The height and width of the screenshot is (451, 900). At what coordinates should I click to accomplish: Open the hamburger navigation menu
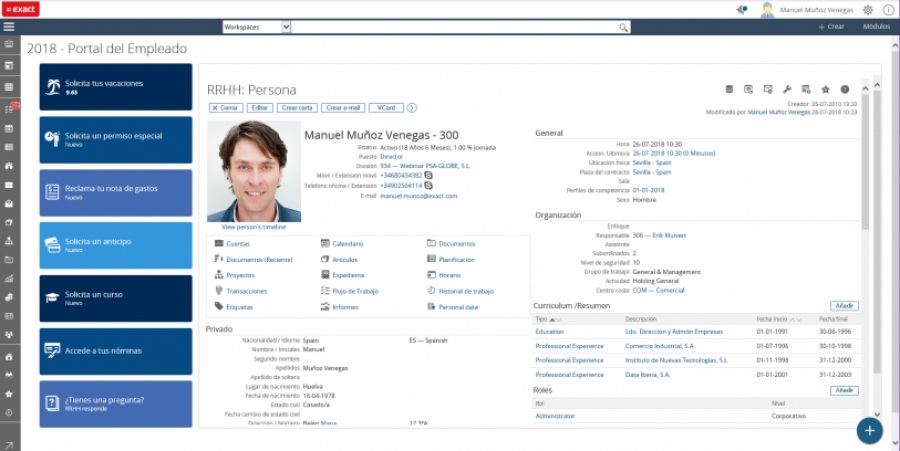[9, 27]
